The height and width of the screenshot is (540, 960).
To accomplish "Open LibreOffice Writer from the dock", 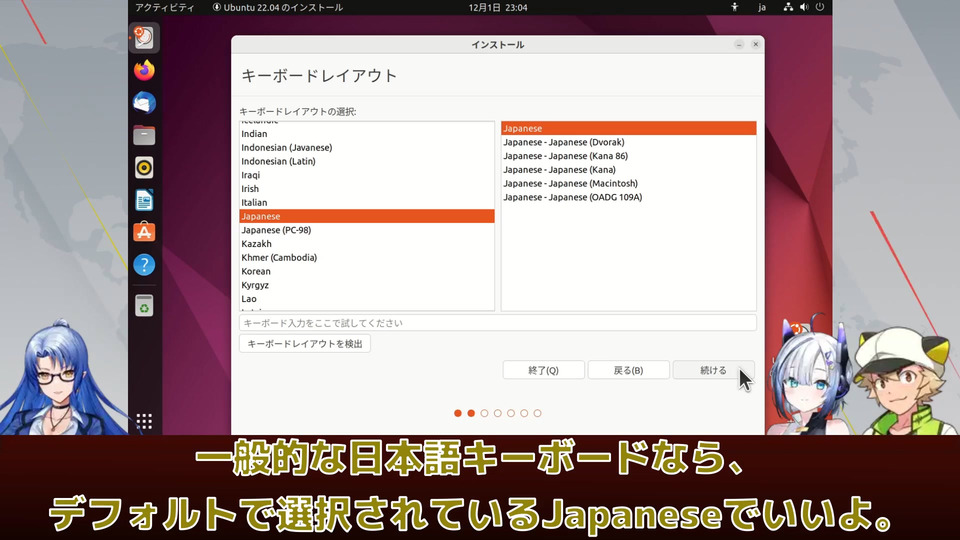I will tap(144, 200).
